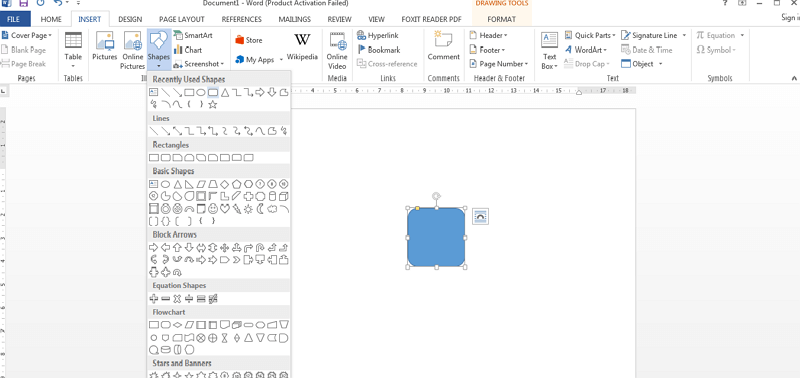Add a Comment
Image resolution: width=800 pixels, height=378 pixels.
tap(443, 46)
